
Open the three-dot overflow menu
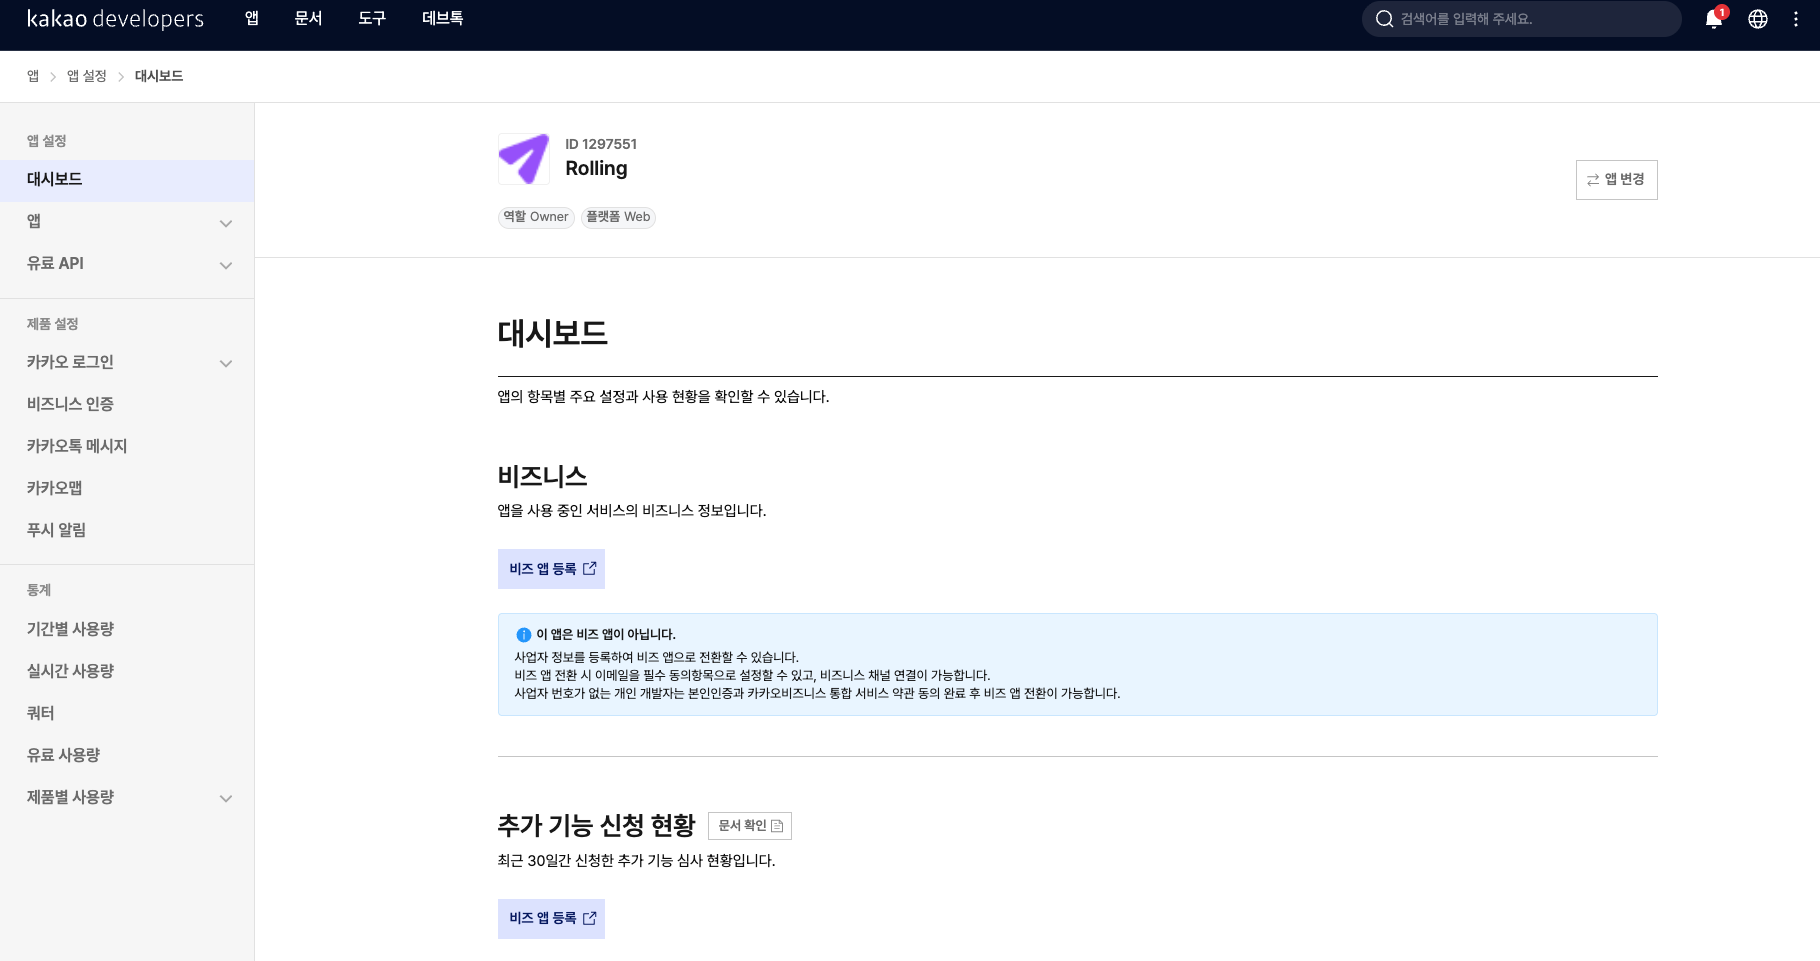tap(1795, 19)
